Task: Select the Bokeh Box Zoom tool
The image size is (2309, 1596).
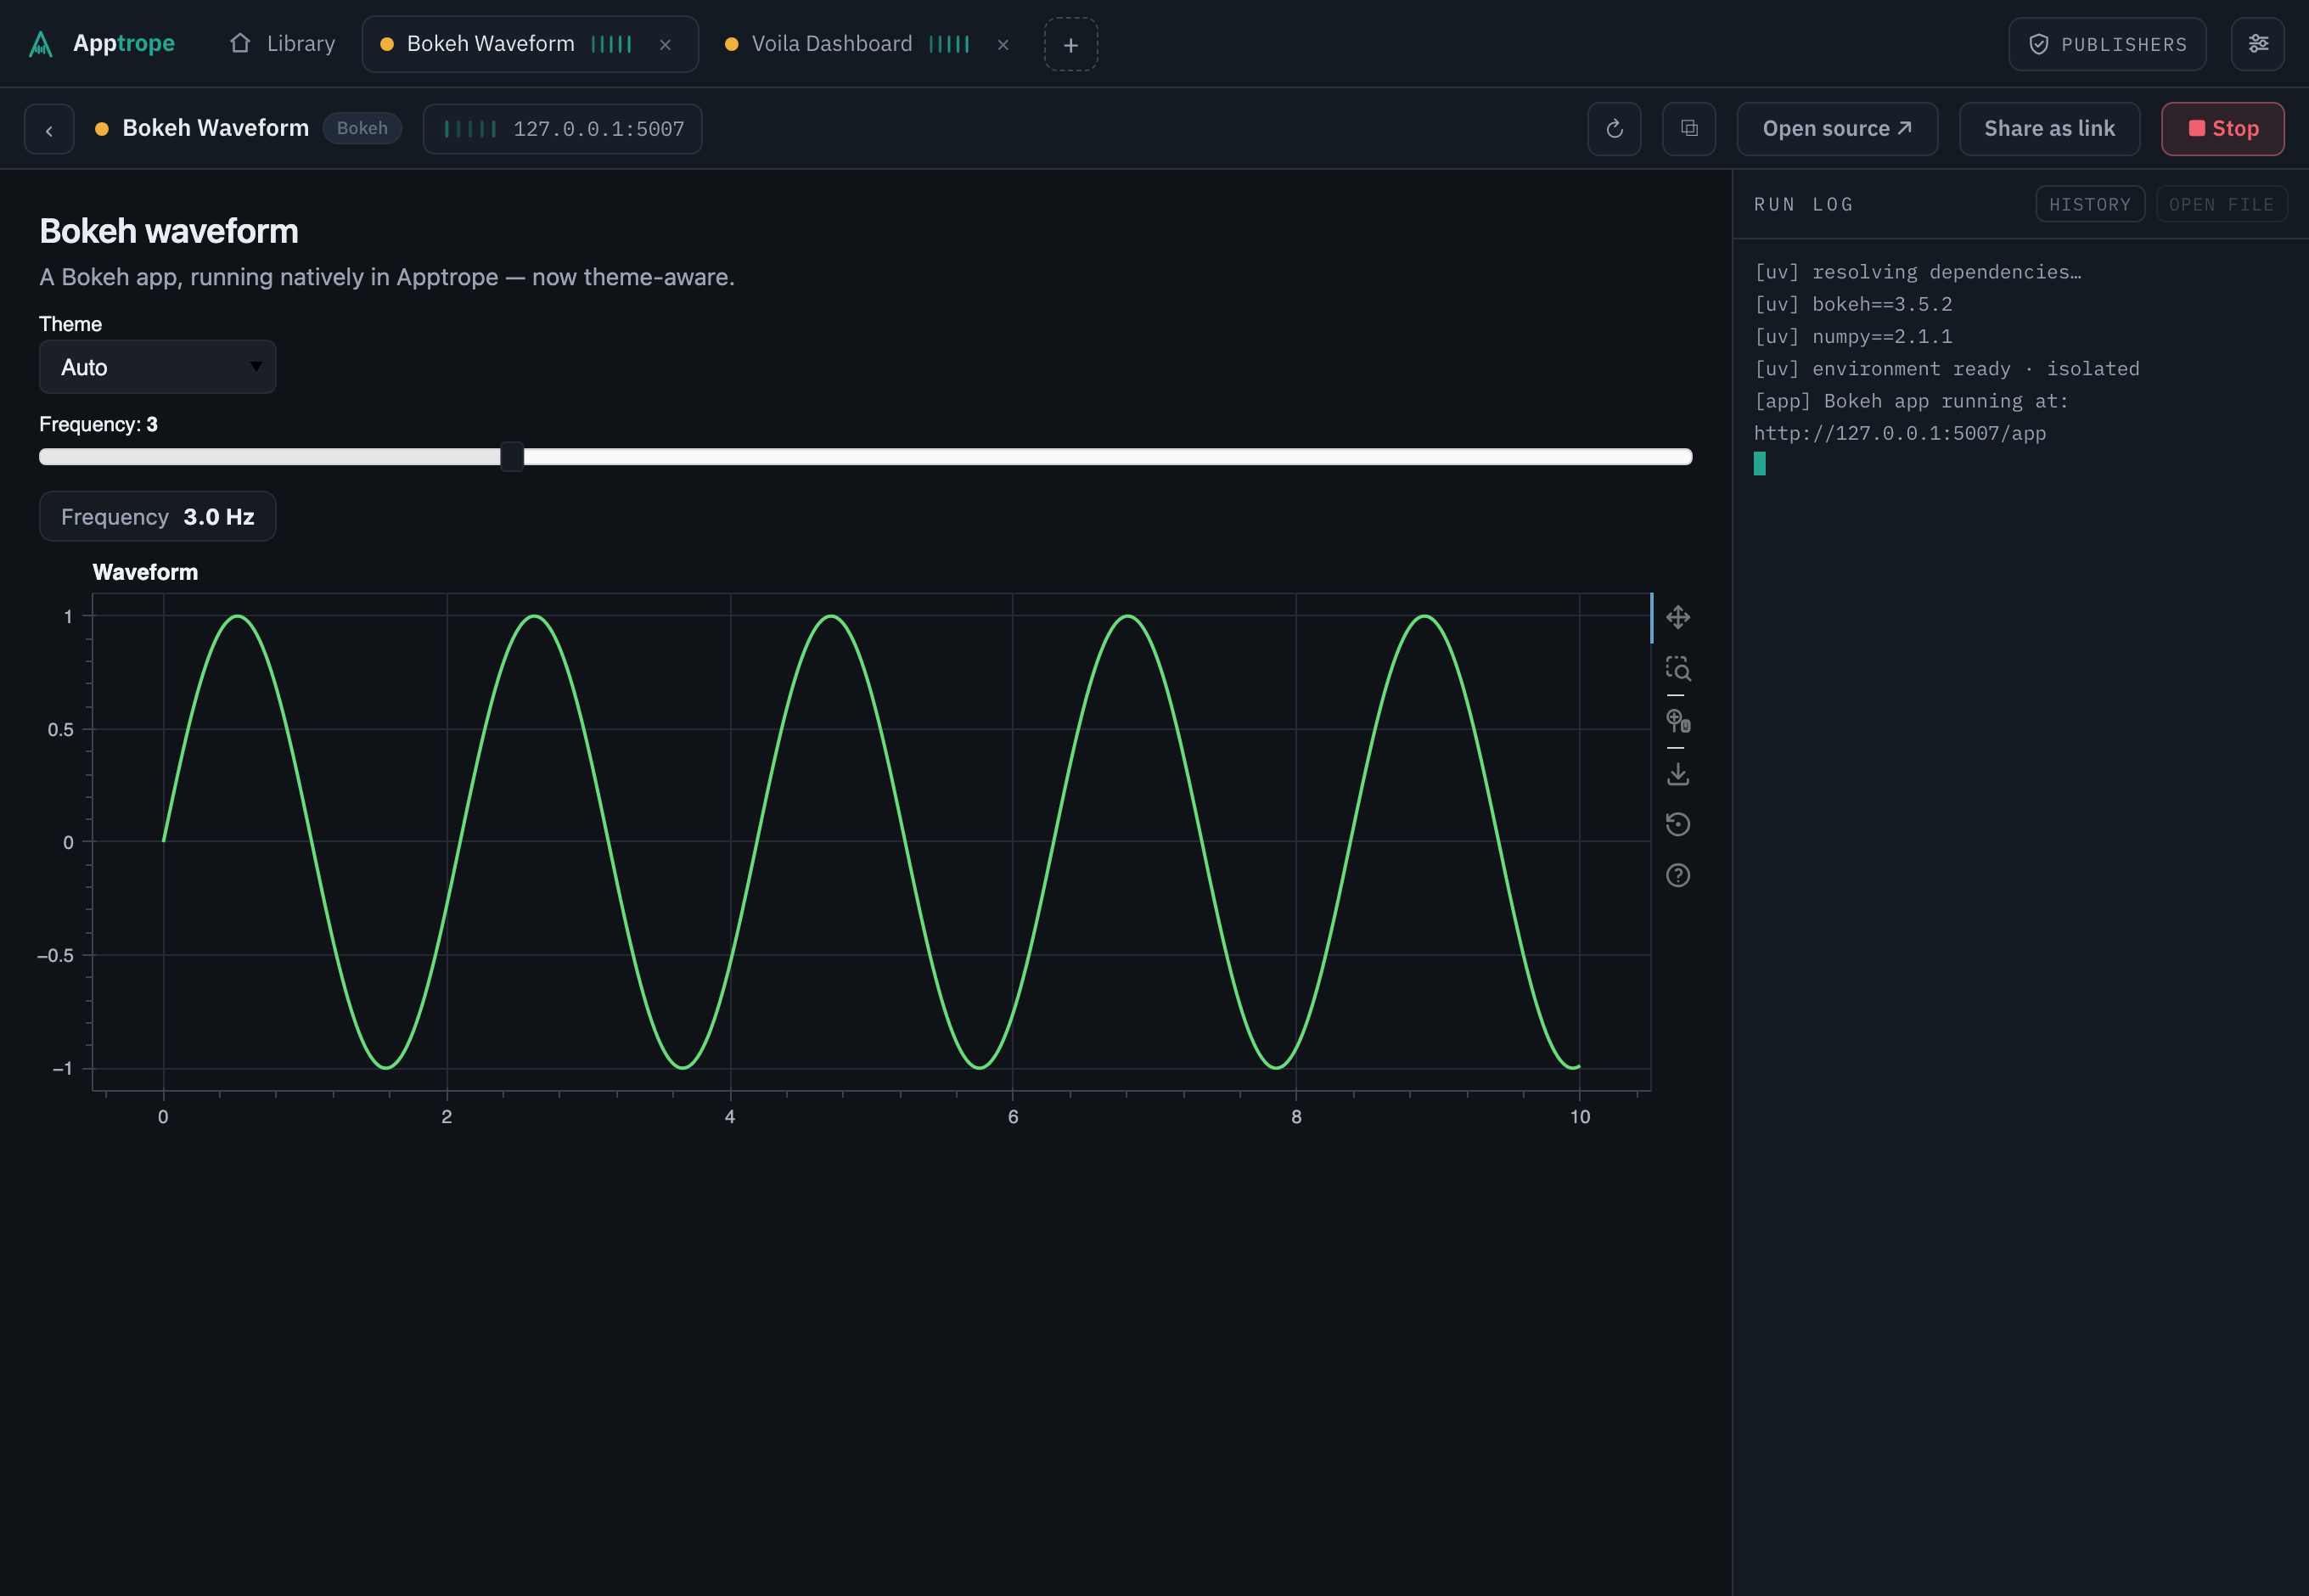Action: [x=1678, y=669]
